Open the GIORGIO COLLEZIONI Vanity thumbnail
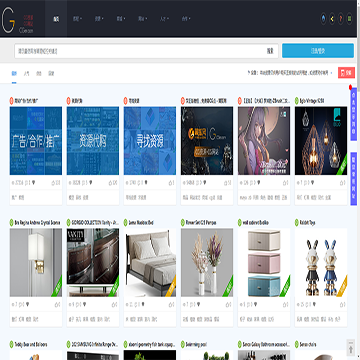 point(93,262)
